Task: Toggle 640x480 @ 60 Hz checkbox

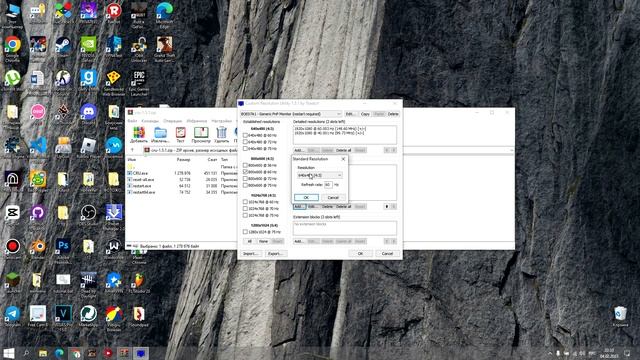Action: [x=245, y=135]
